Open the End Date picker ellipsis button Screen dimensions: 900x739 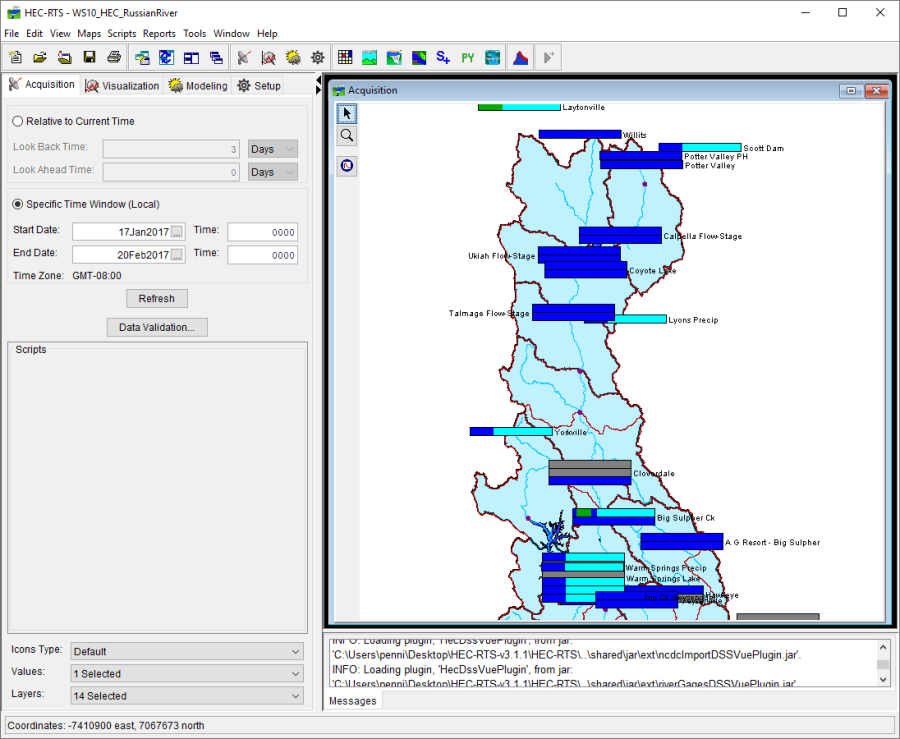pos(177,255)
